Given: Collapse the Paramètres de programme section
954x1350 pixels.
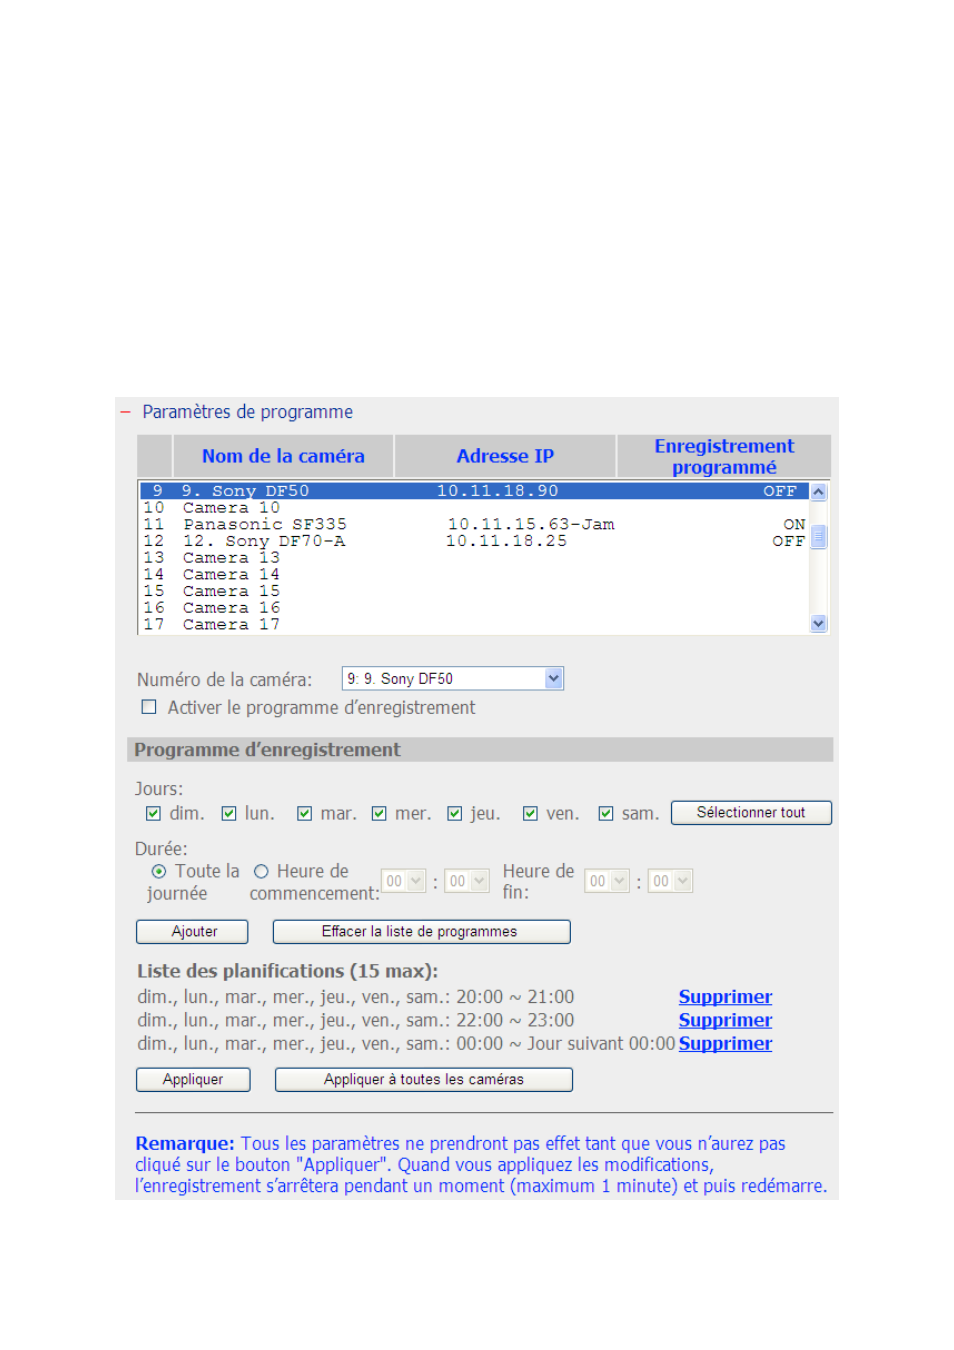Looking at the screenshot, I should [x=125, y=412].
